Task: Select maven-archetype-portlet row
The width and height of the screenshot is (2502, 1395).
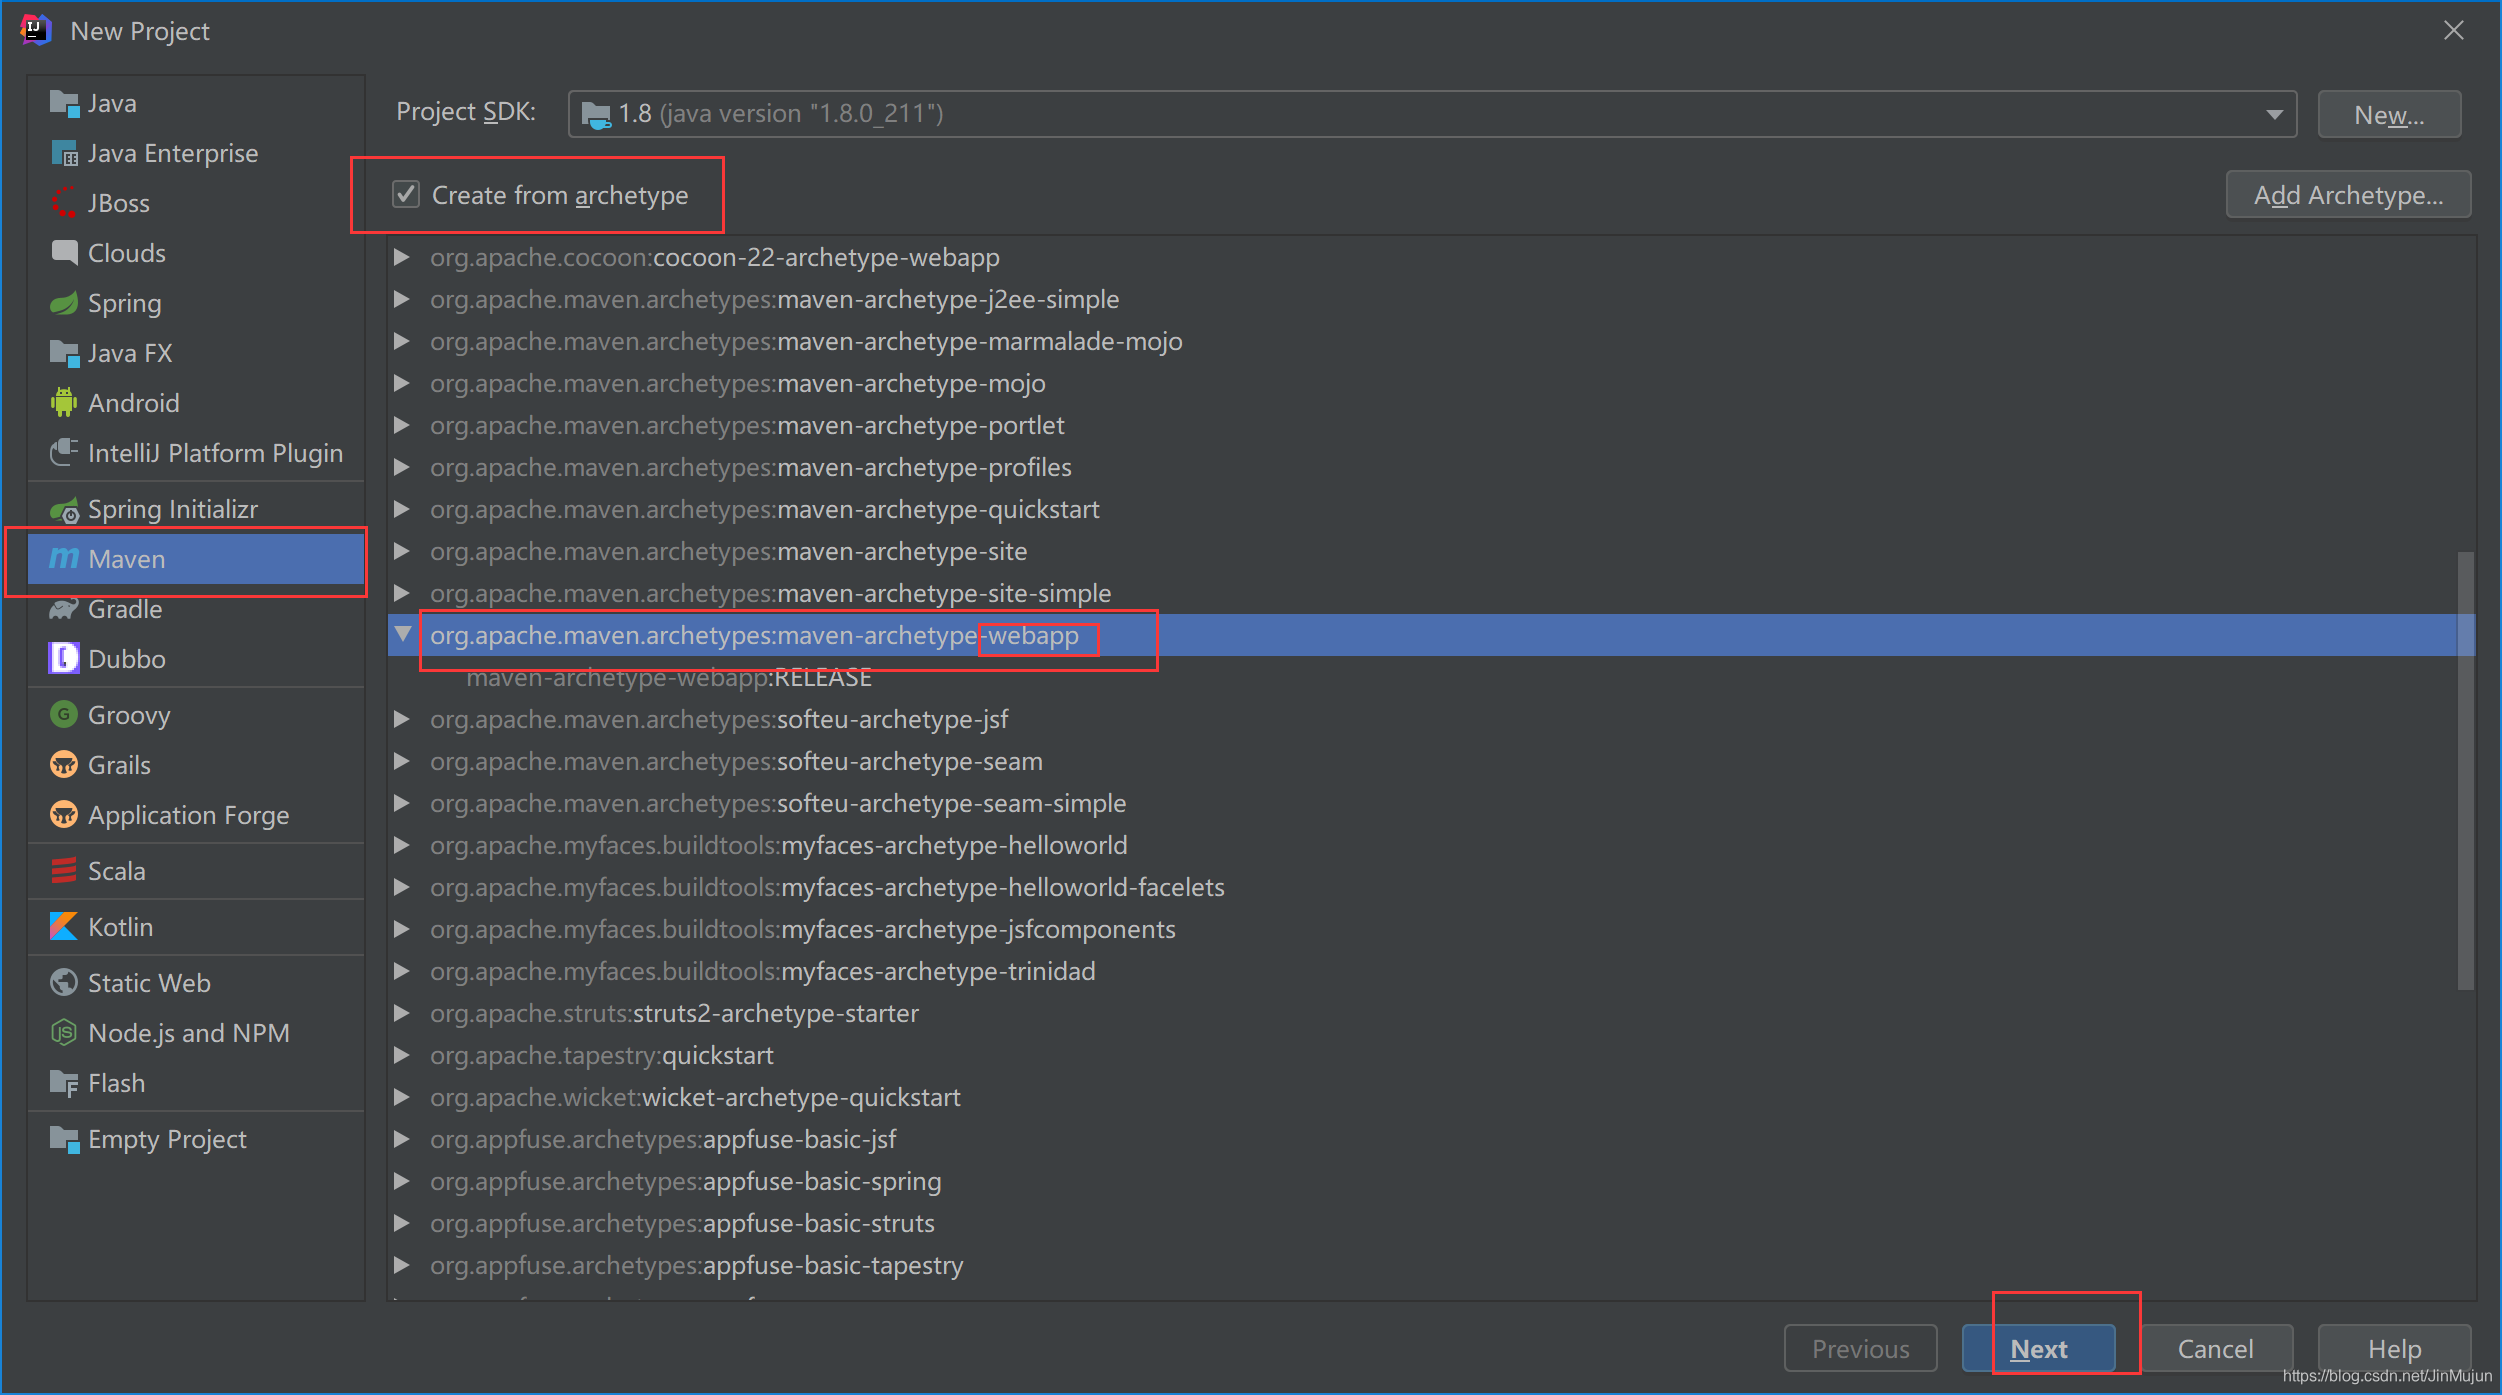Action: (x=1432, y=425)
